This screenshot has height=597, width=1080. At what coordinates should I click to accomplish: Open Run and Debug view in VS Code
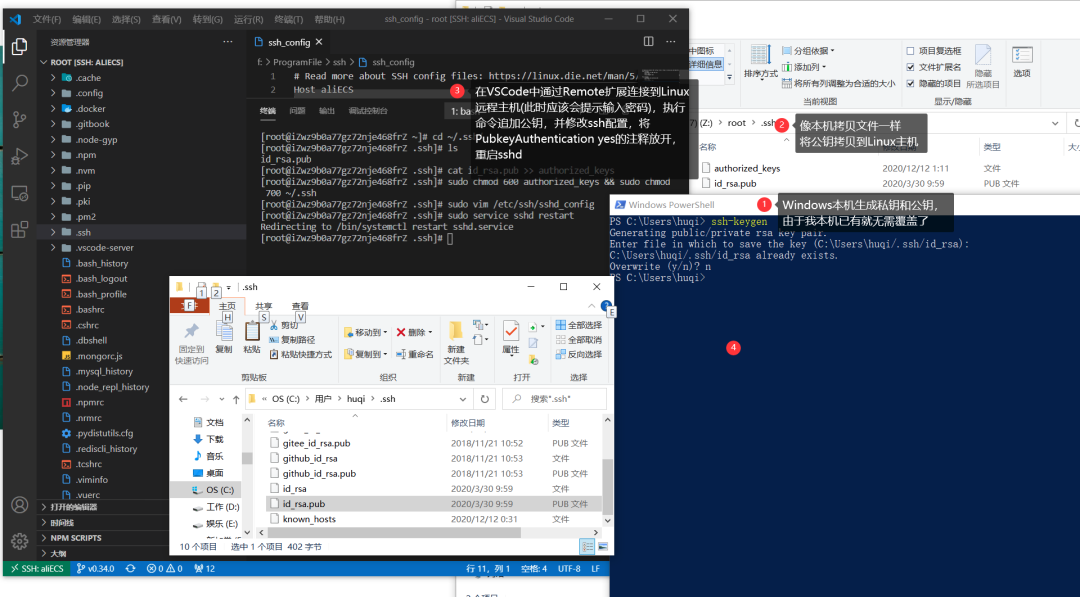pos(19,156)
